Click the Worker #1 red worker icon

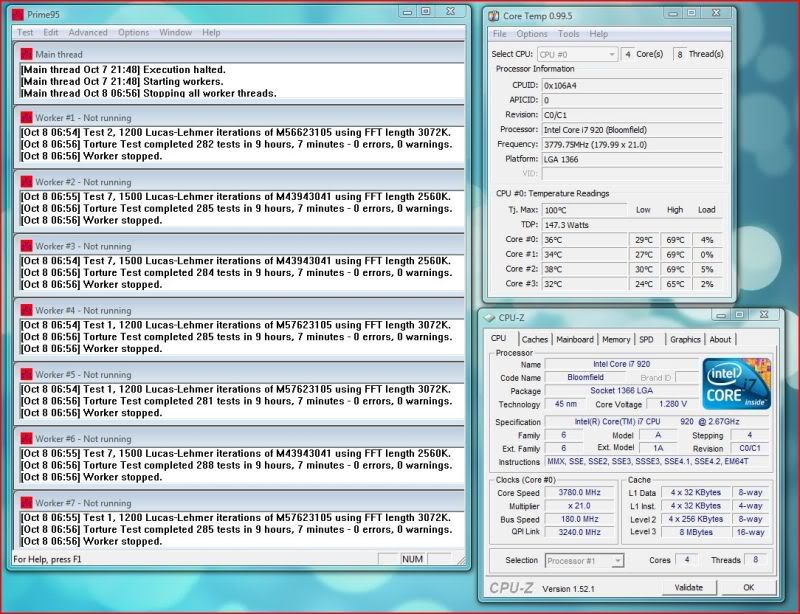point(26,117)
